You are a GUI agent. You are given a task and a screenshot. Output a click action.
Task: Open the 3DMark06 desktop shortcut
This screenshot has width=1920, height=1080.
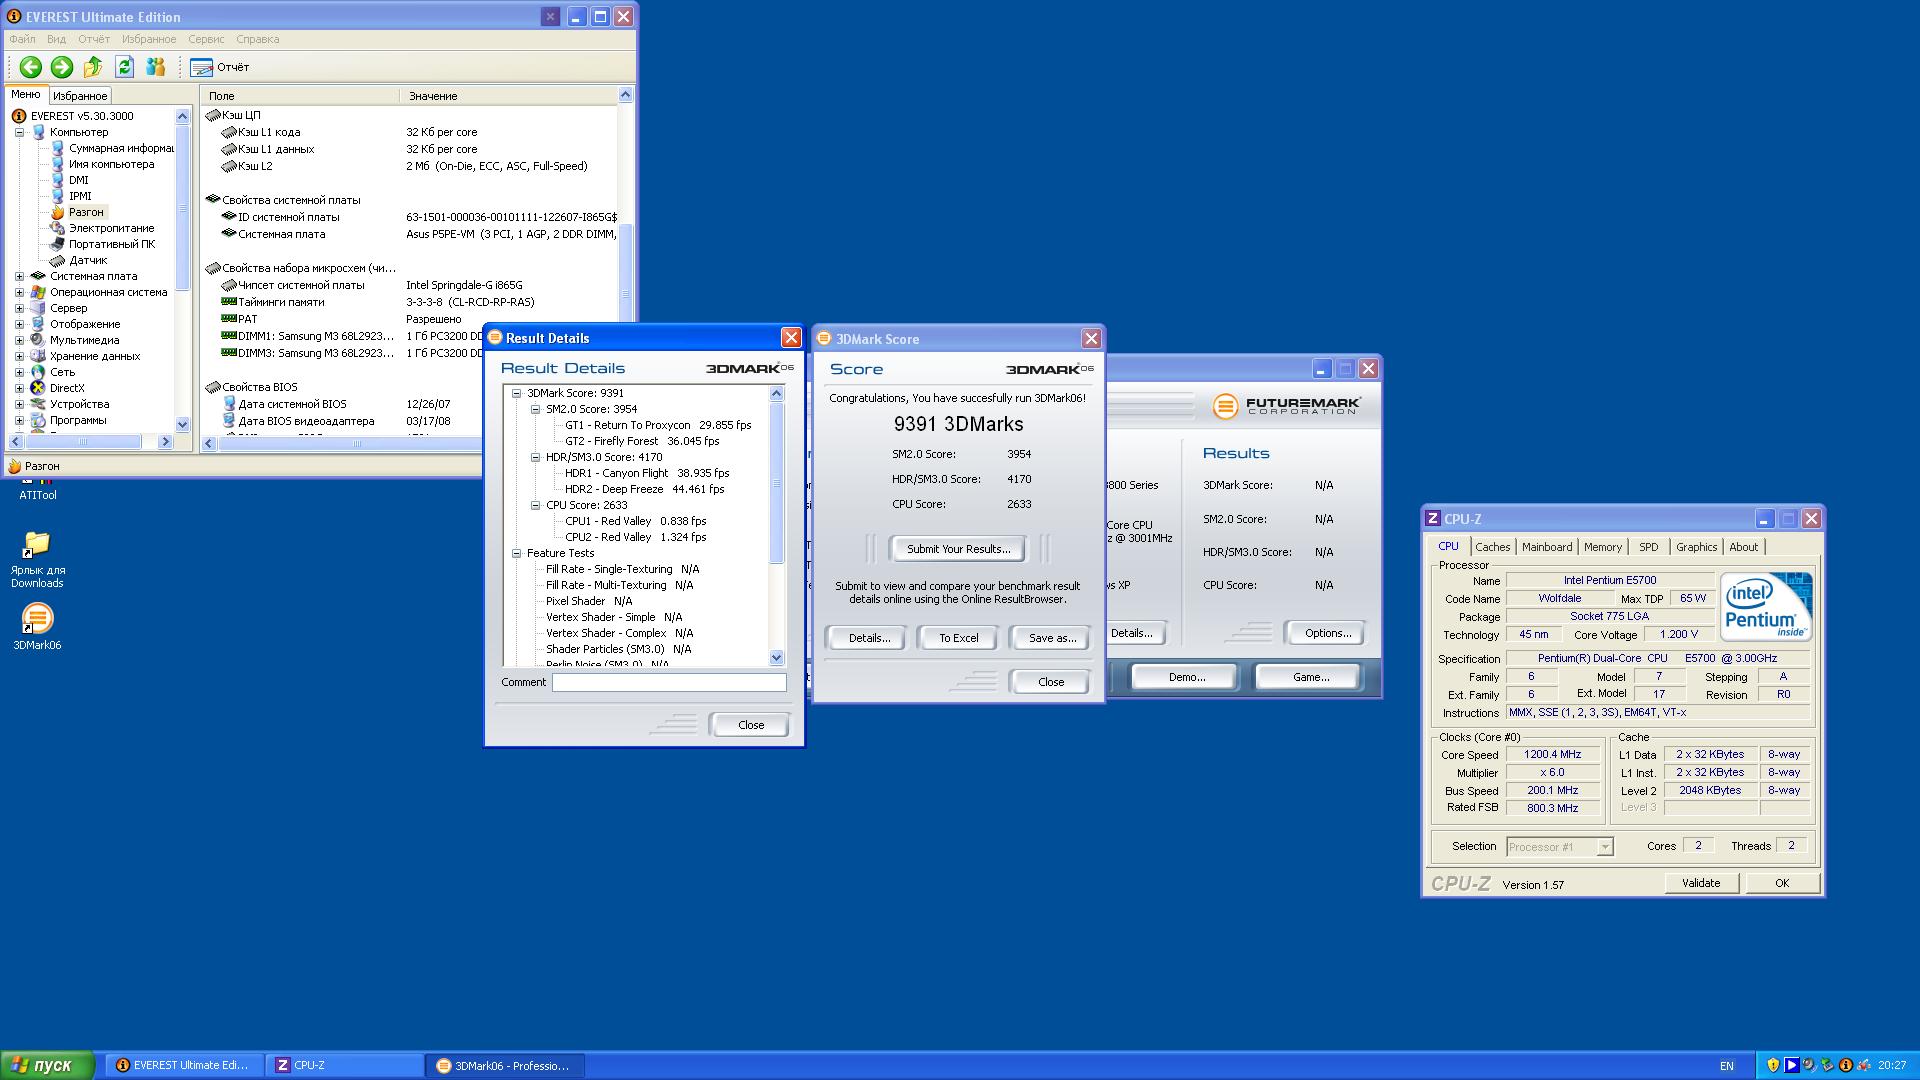37,621
